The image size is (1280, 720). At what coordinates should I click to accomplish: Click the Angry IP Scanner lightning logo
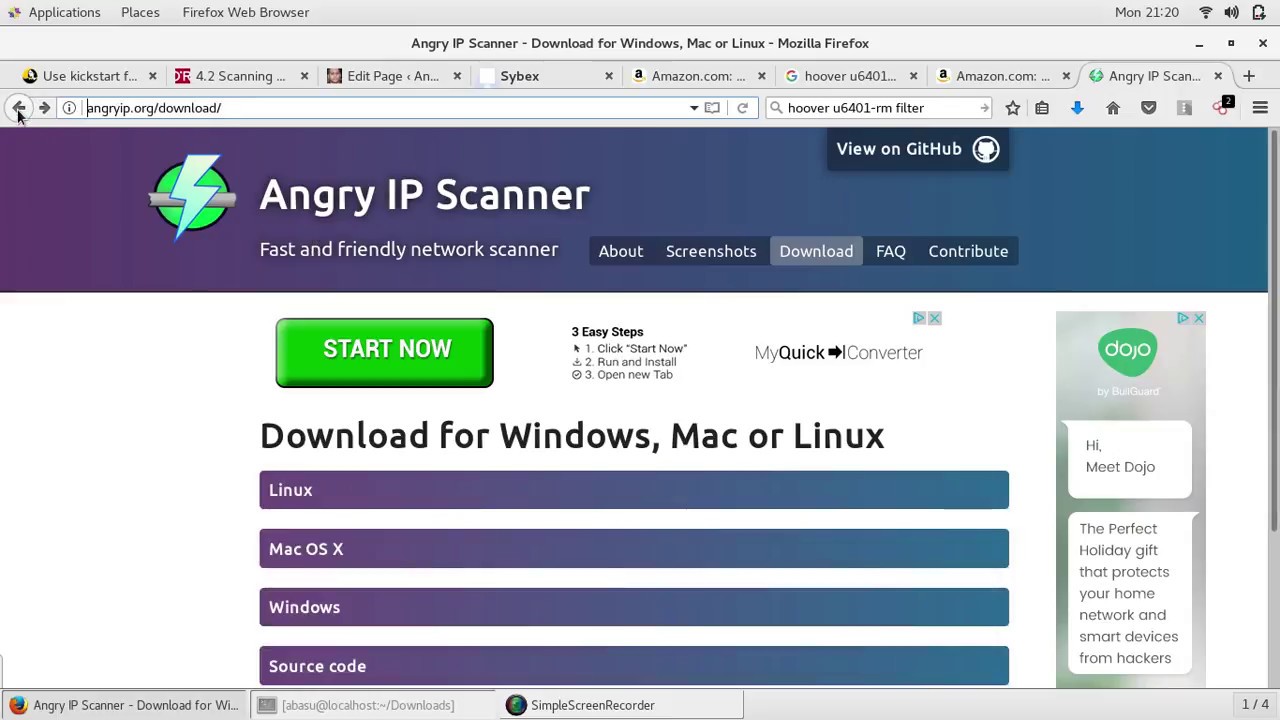click(x=192, y=197)
